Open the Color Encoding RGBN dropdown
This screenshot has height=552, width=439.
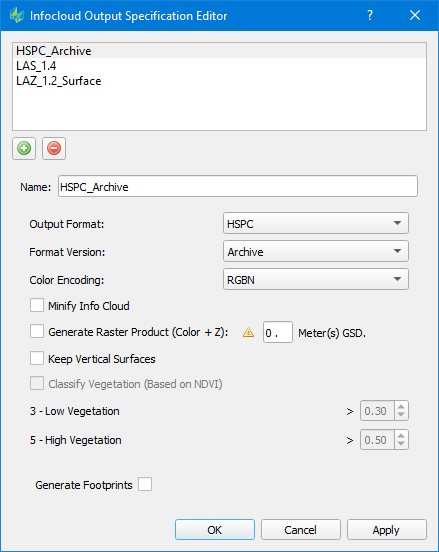click(x=316, y=280)
